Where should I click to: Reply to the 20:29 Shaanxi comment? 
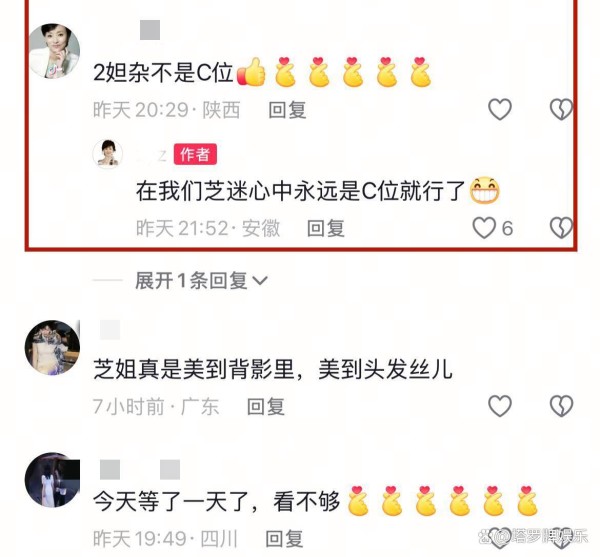click(287, 110)
